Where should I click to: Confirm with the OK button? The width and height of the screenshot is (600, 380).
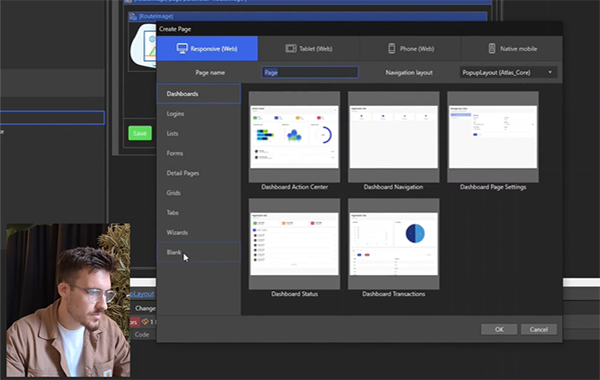pyautogui.click(x=499, y=329)
